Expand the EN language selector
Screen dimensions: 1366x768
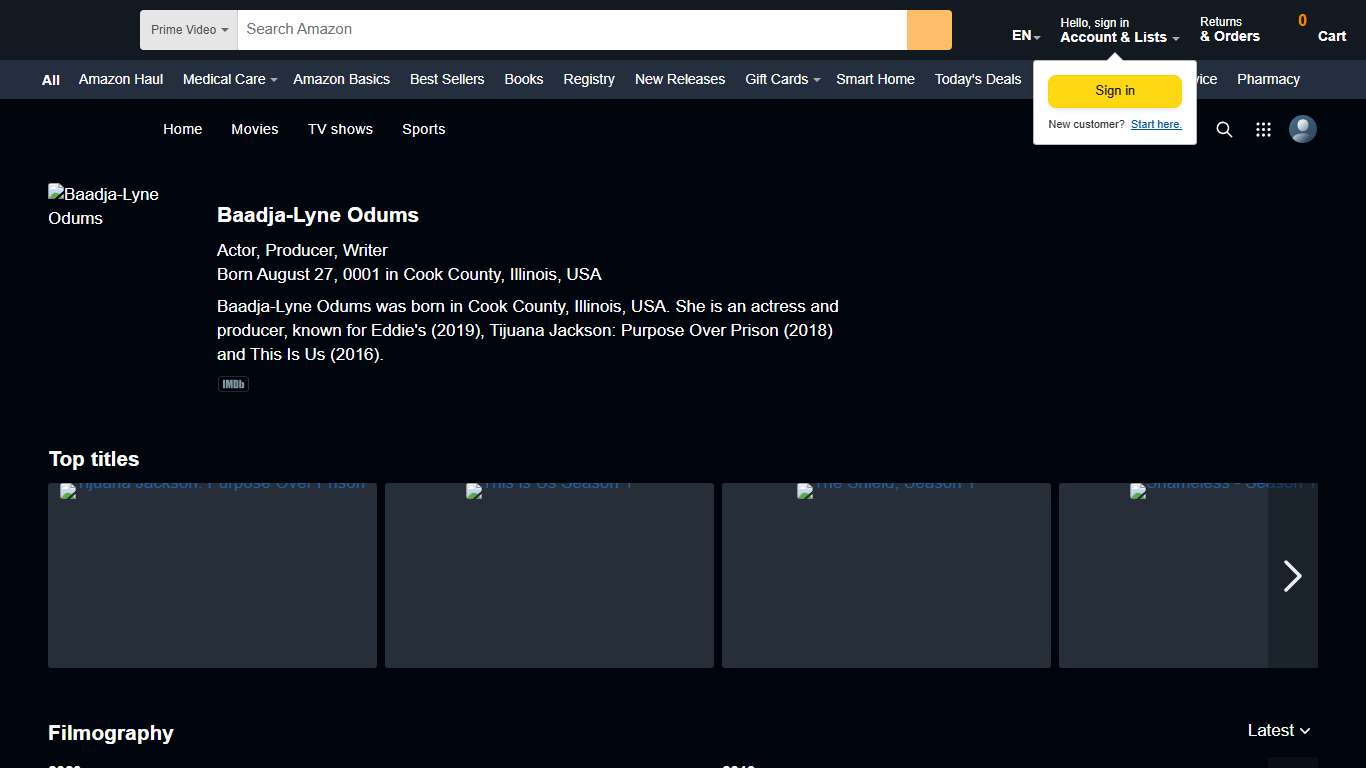click(1026, 36)
